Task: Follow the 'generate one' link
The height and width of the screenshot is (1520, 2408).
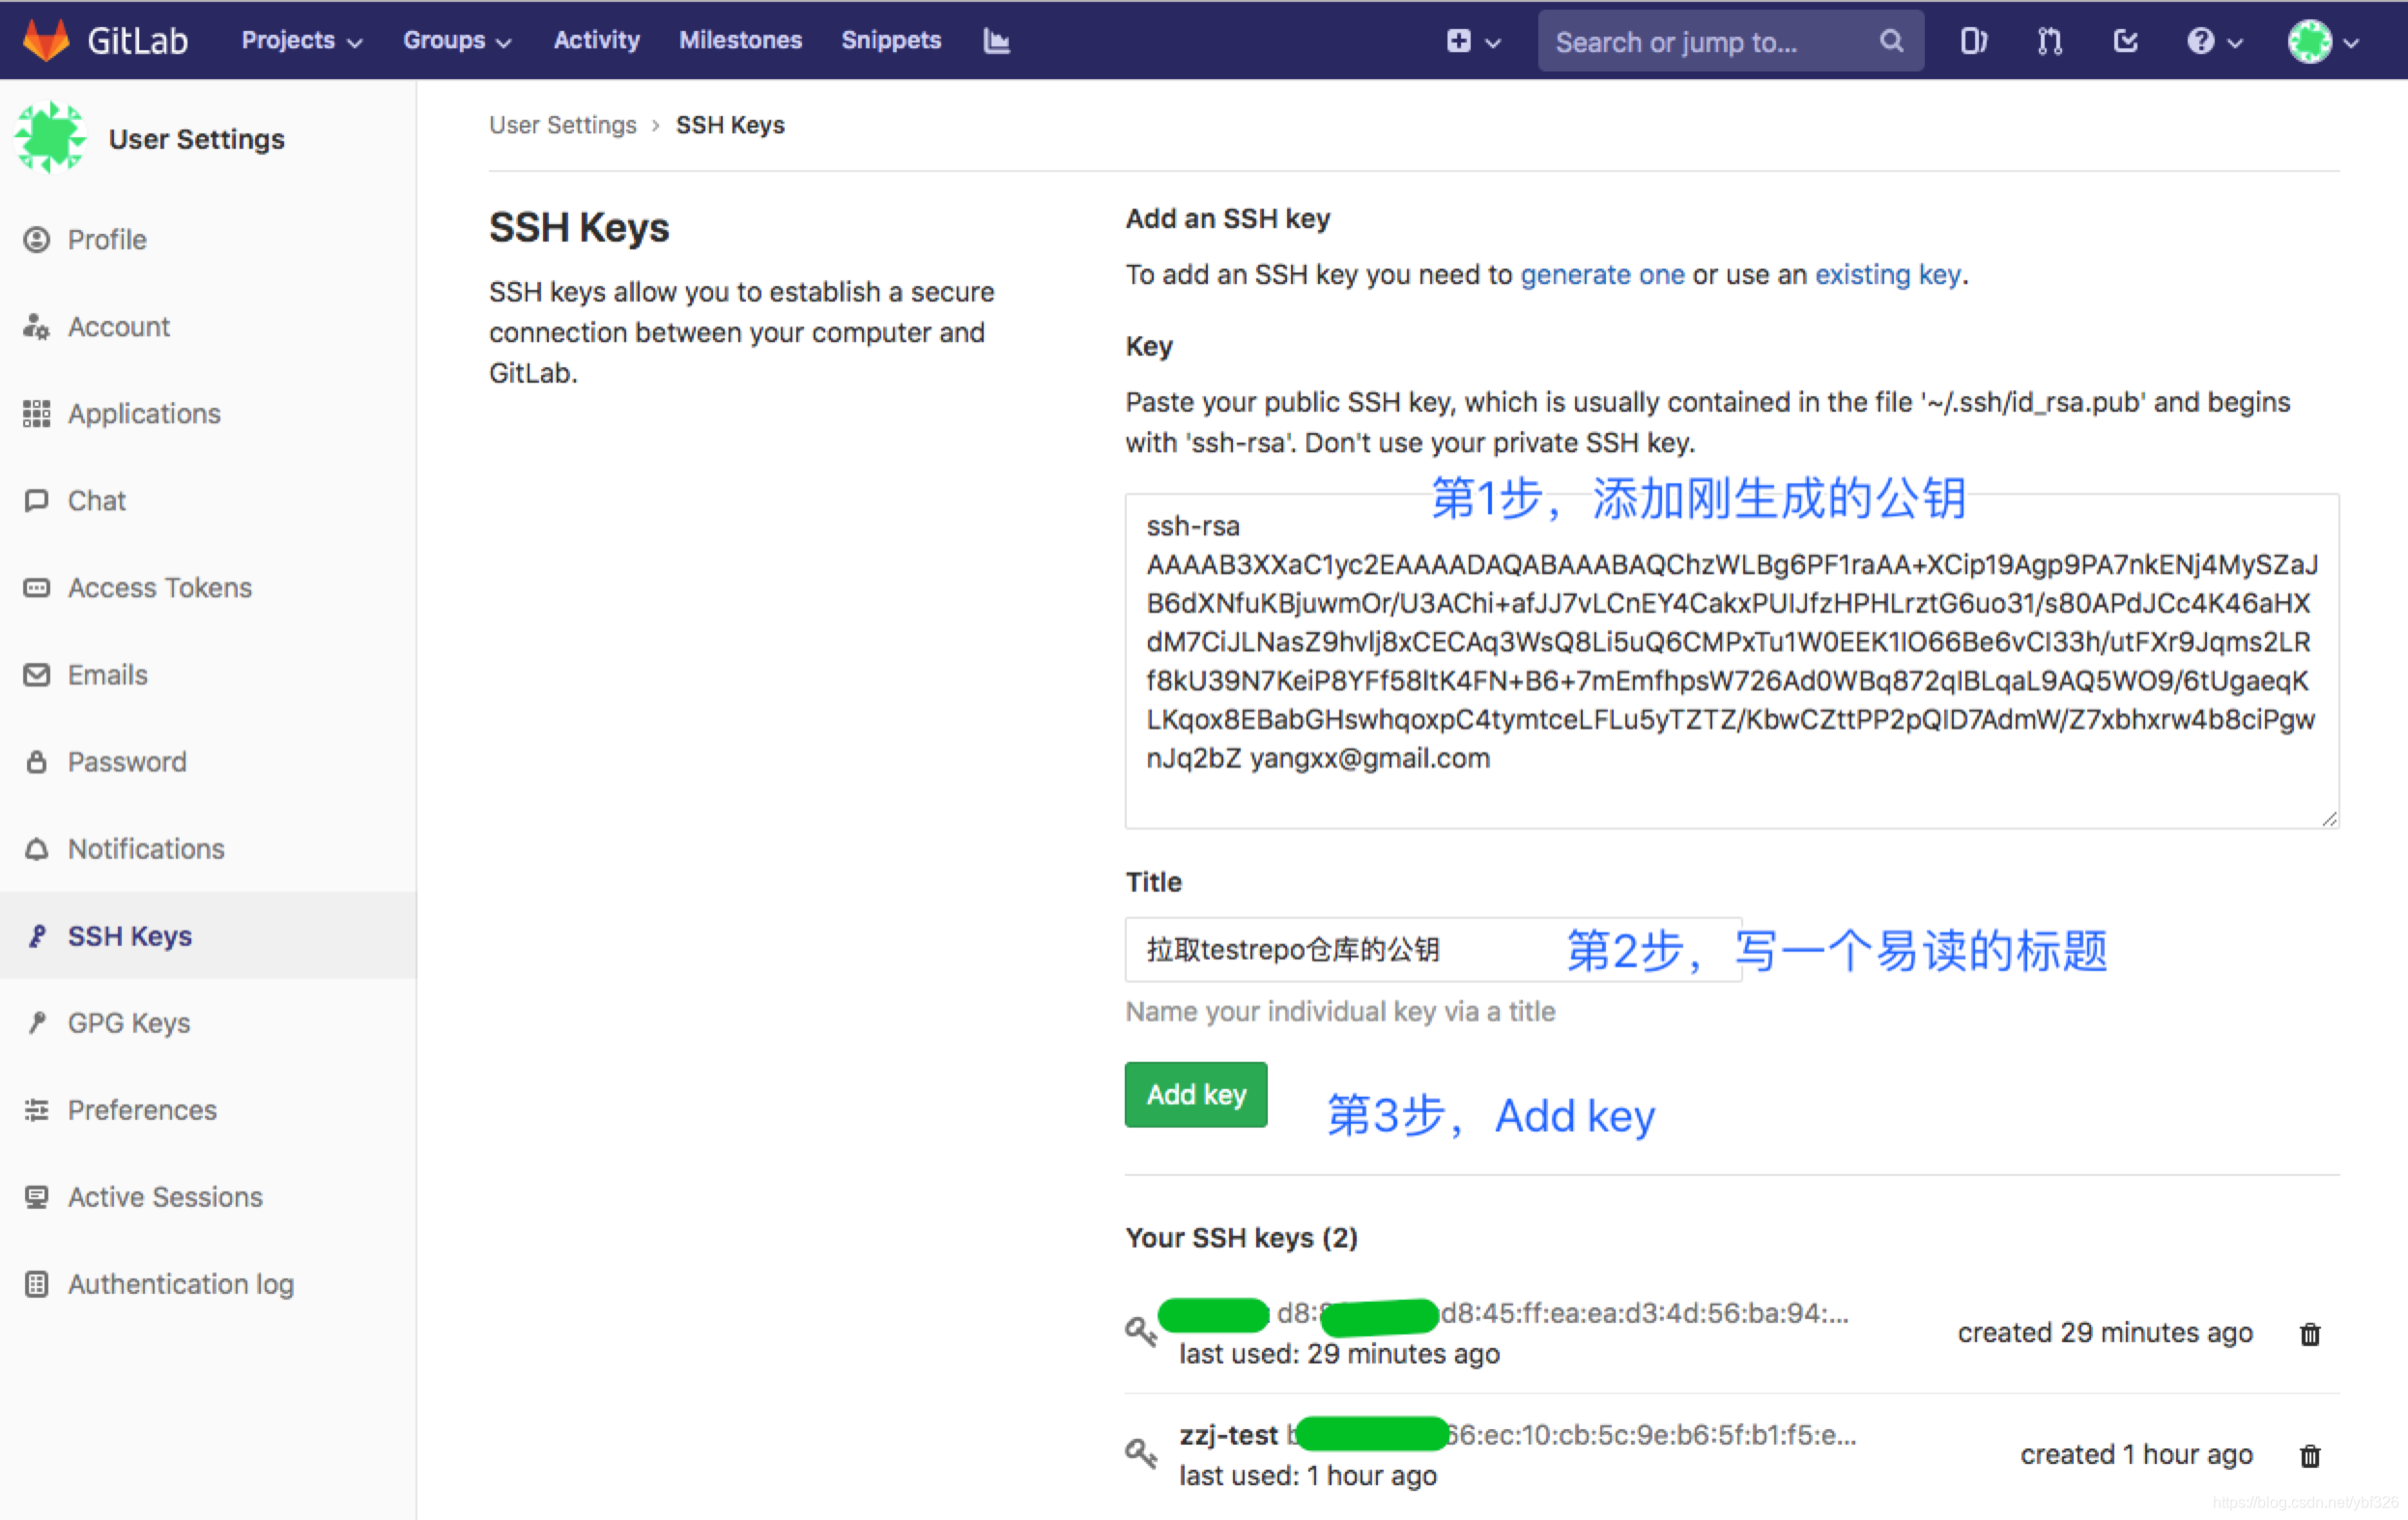Action: (x=1601, y=275)
